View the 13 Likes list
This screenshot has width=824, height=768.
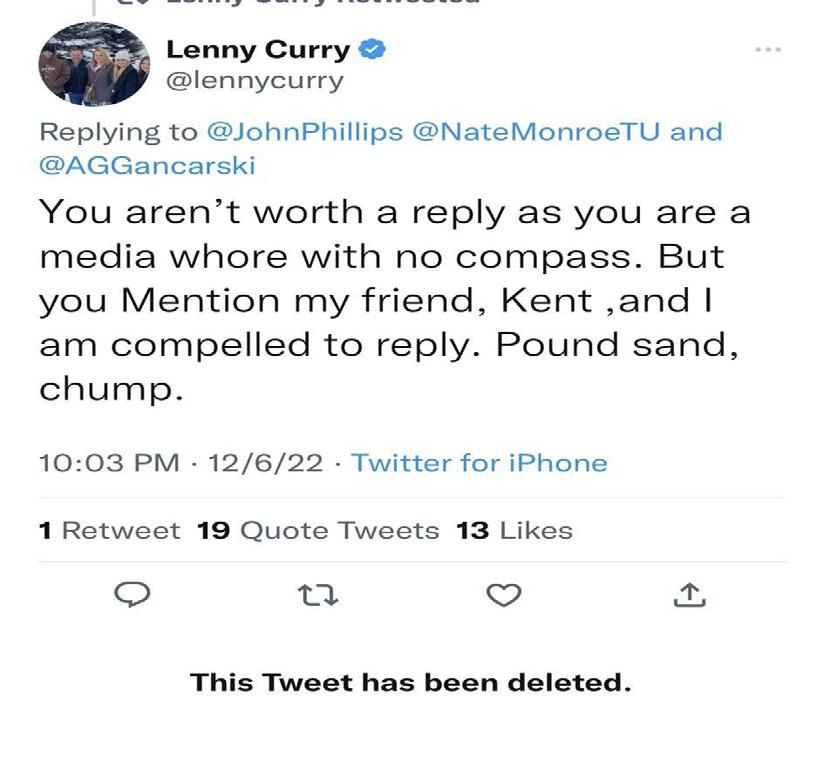point(514,530)
